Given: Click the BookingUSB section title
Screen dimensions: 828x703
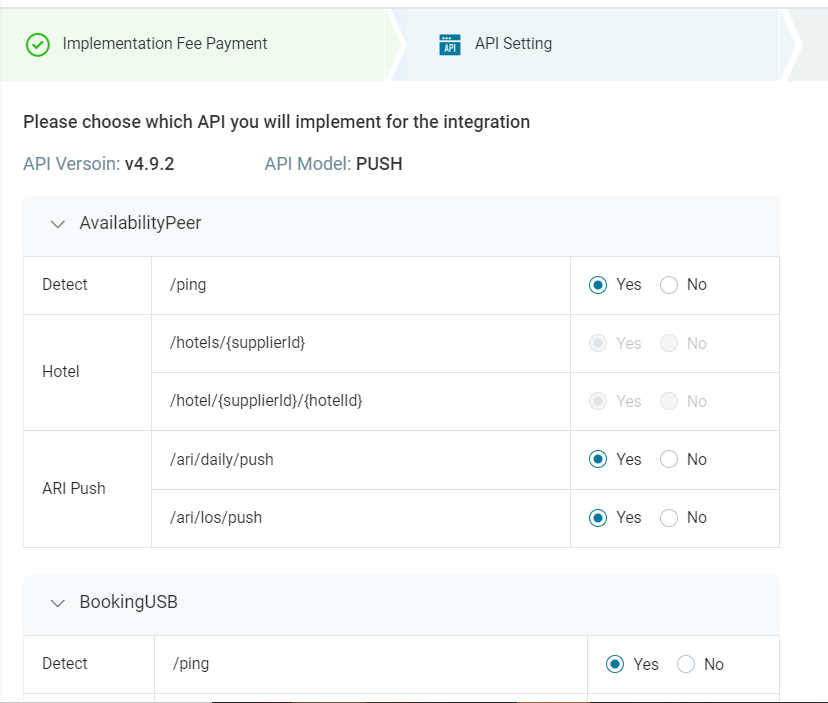Looking at the screenshot, I should point(128,602).
